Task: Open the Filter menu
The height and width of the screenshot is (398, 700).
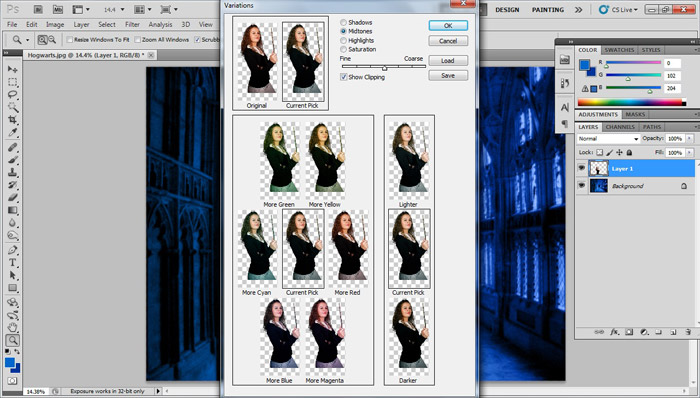Action: 132,25
